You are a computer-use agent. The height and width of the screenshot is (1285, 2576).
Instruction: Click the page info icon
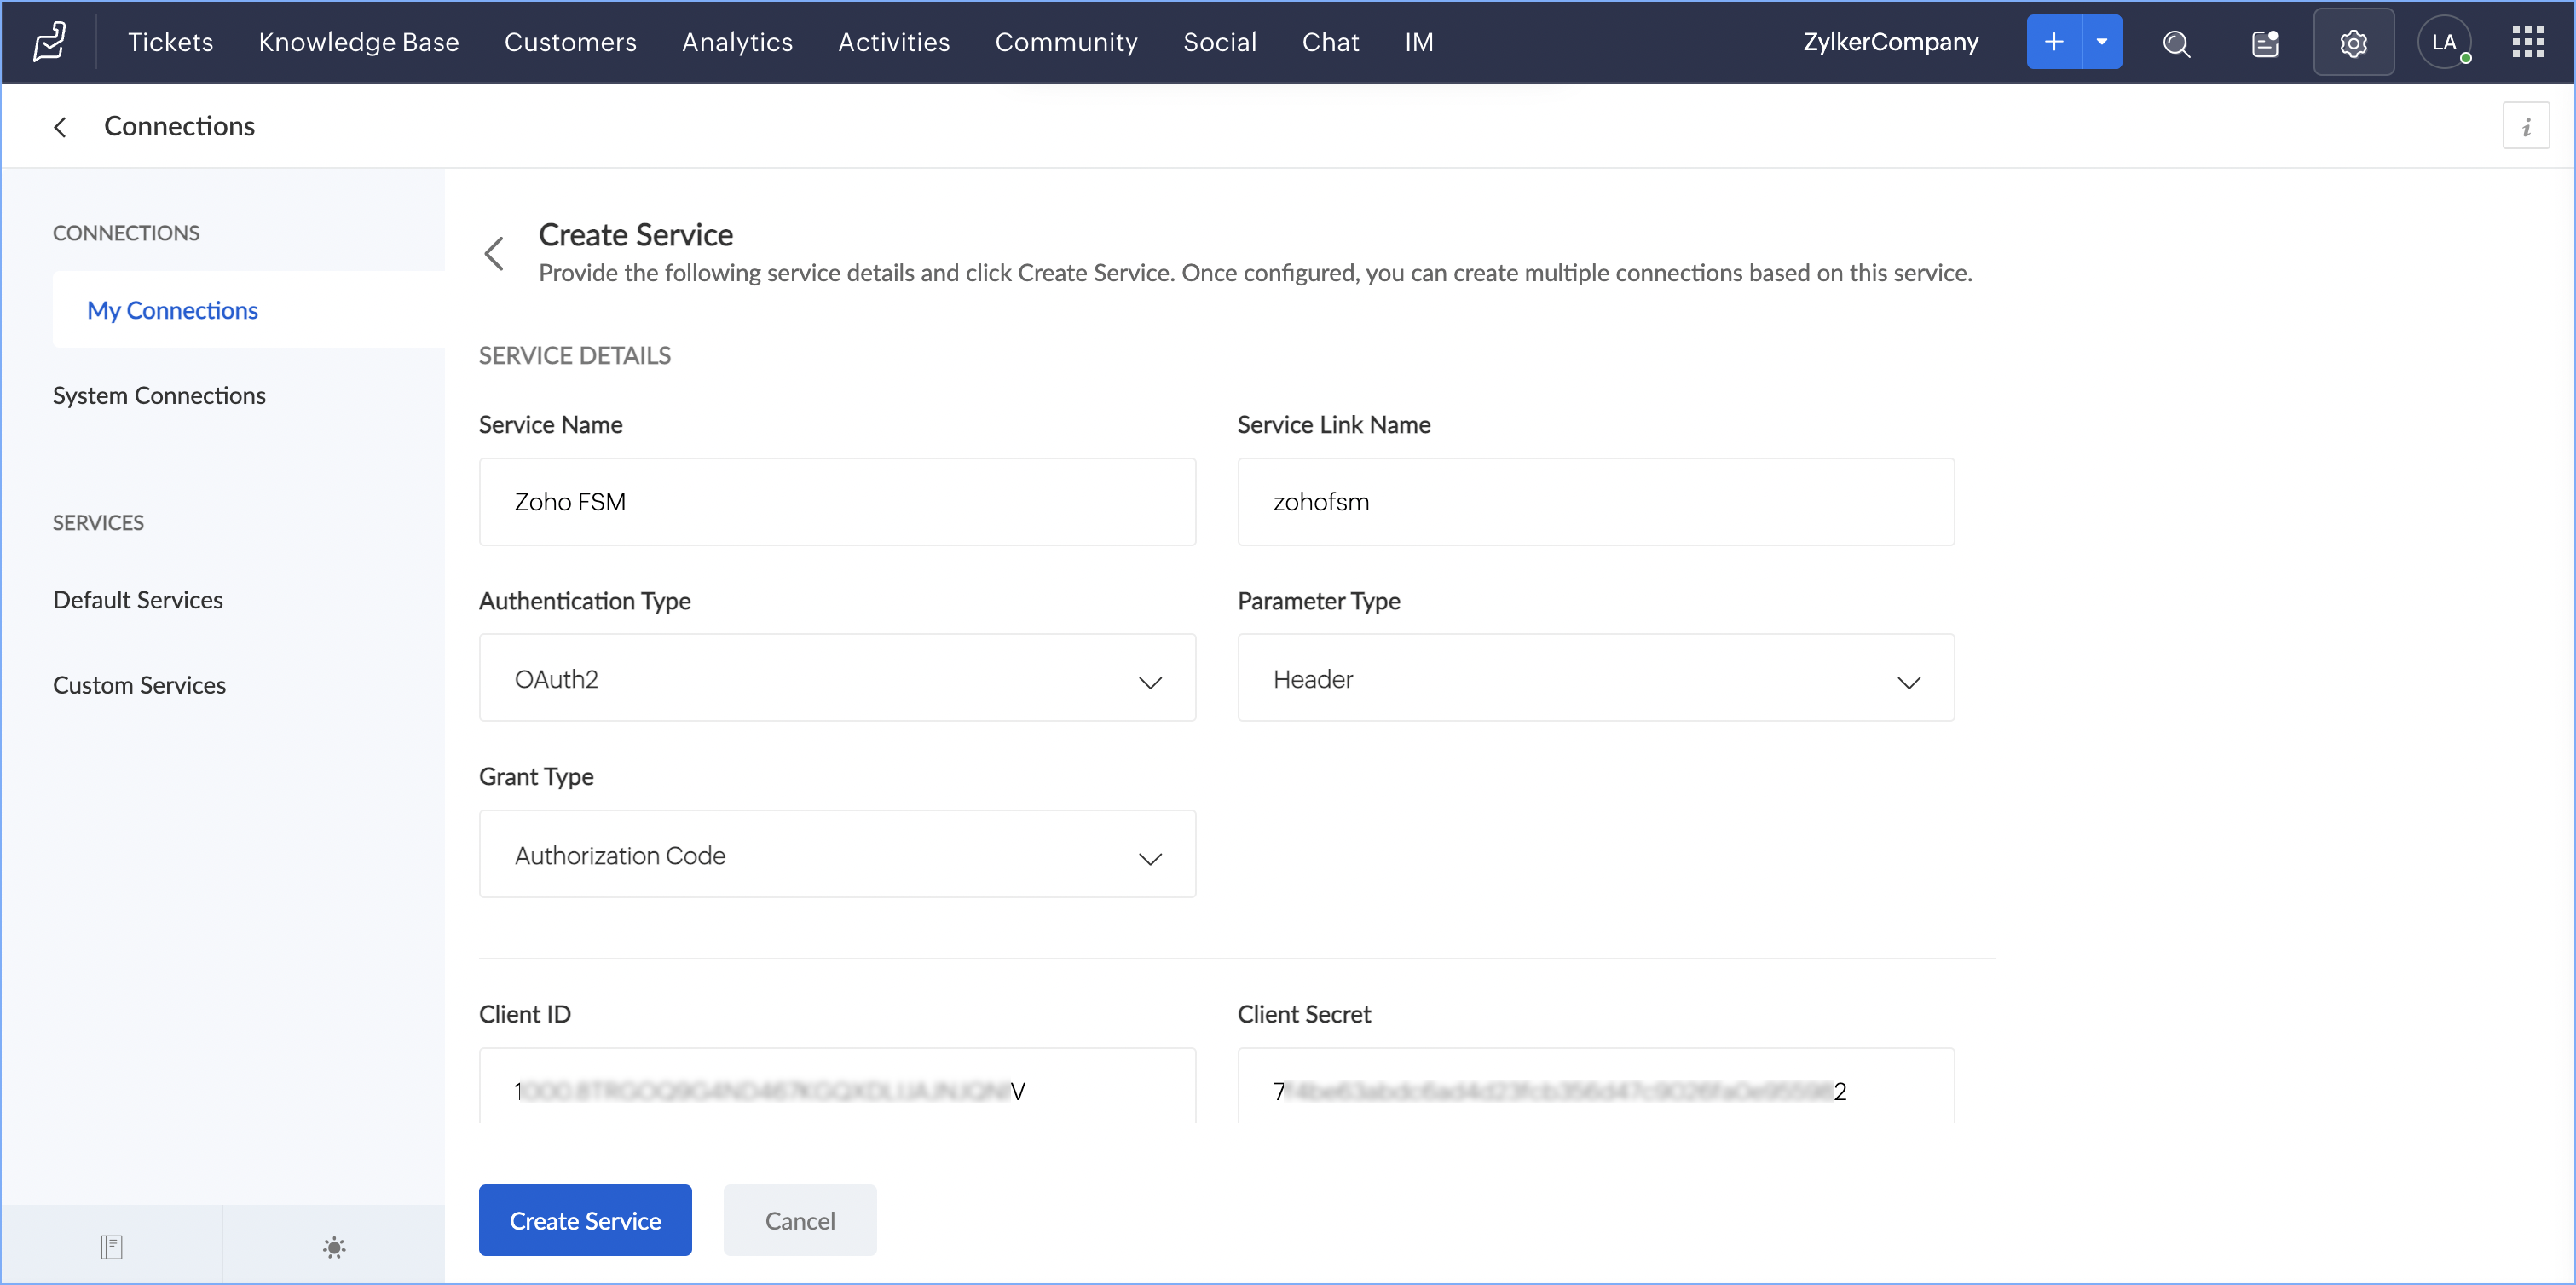pyautogui.click(x=2526, y=126)
